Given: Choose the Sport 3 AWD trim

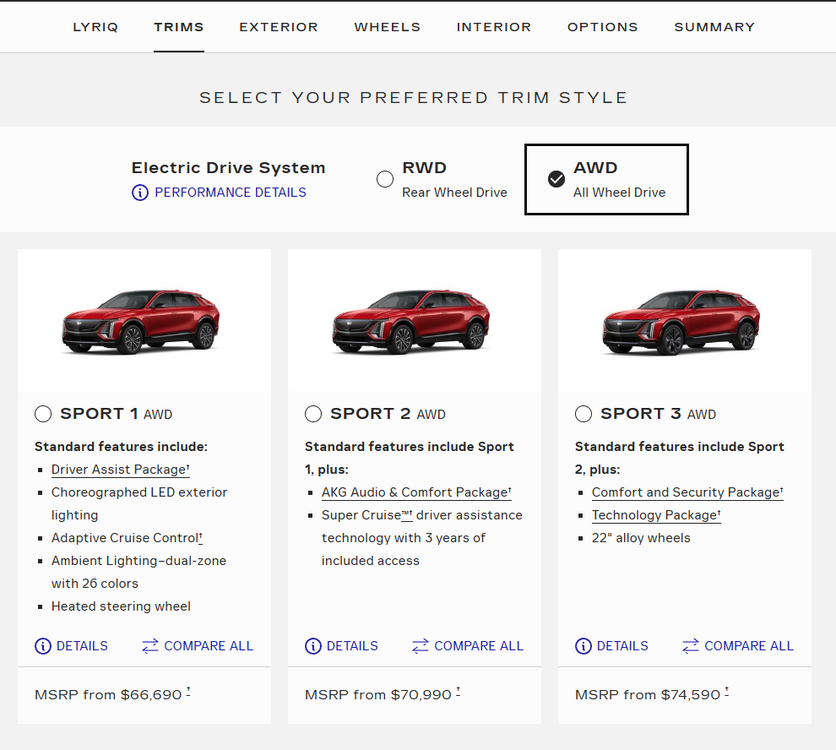Looking at the screenshot, I should click(583, 414).
